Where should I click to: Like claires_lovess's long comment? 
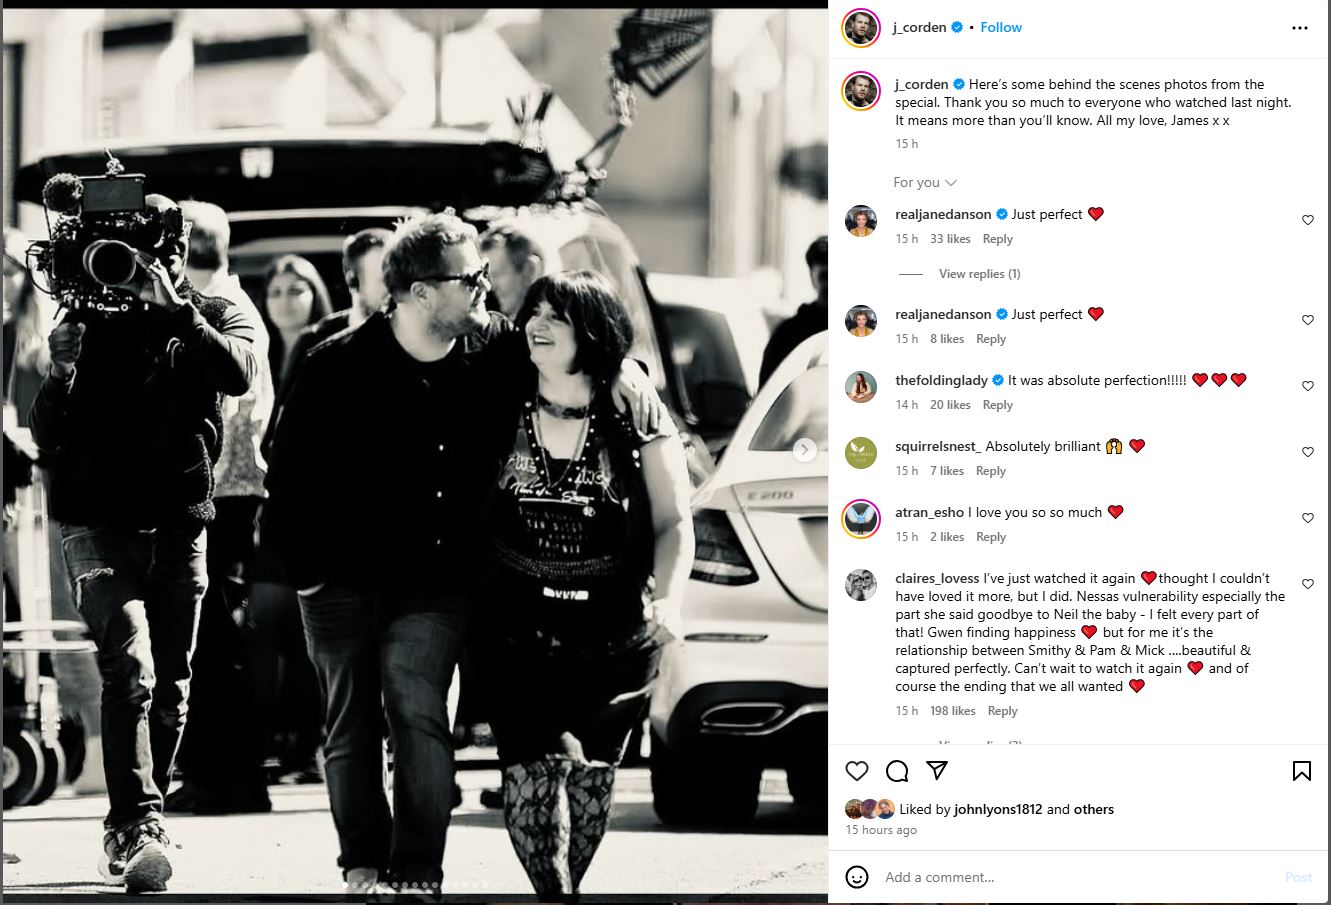pos(1307,584)
